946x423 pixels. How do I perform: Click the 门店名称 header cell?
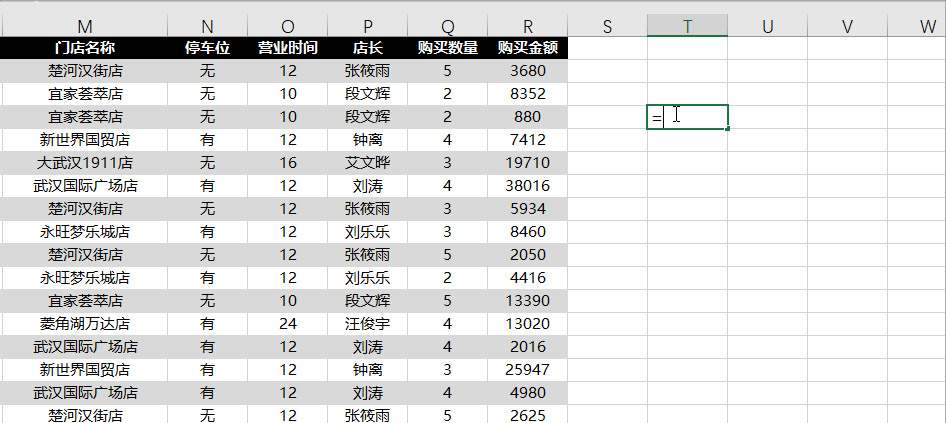click(x=85, y=48)
